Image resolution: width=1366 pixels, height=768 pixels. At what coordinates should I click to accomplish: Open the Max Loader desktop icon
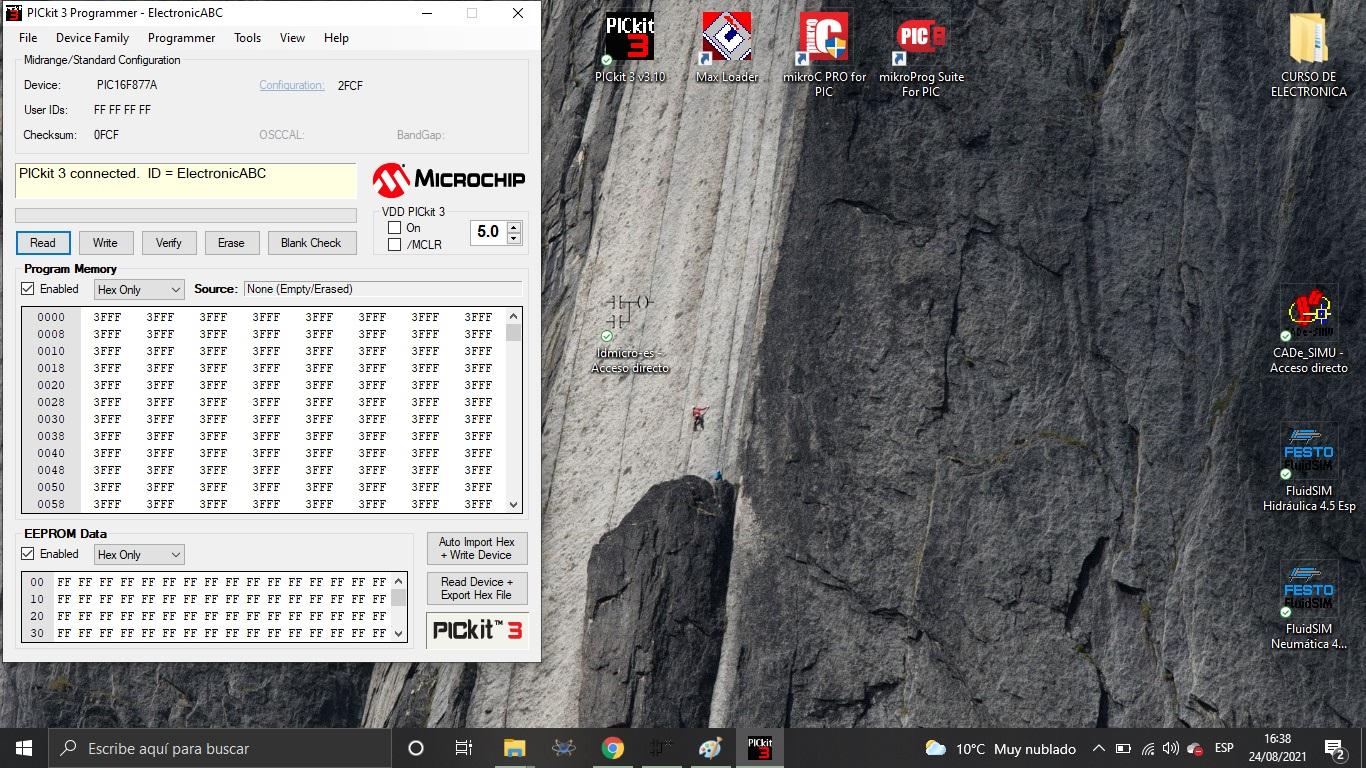(x=727, y=47)
